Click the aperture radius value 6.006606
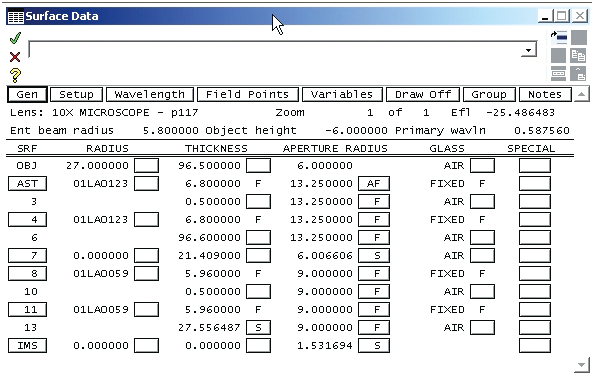This screenshot has height=378, width=595. tap(325, 255)
